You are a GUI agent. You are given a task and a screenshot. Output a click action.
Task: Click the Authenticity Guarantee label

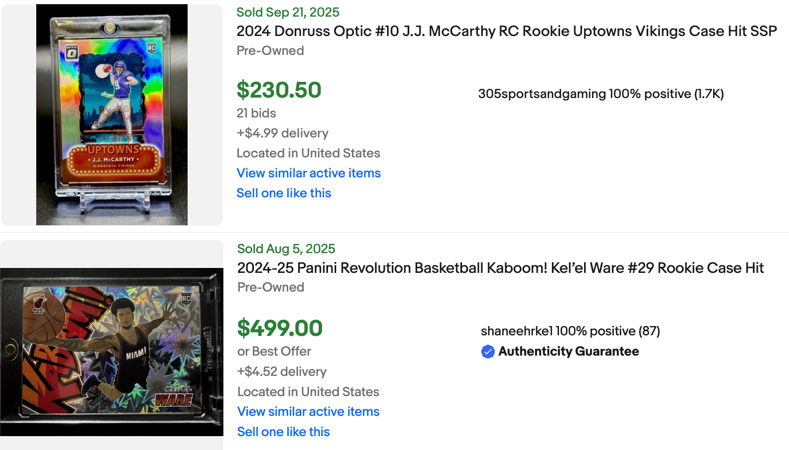(568, 352)
